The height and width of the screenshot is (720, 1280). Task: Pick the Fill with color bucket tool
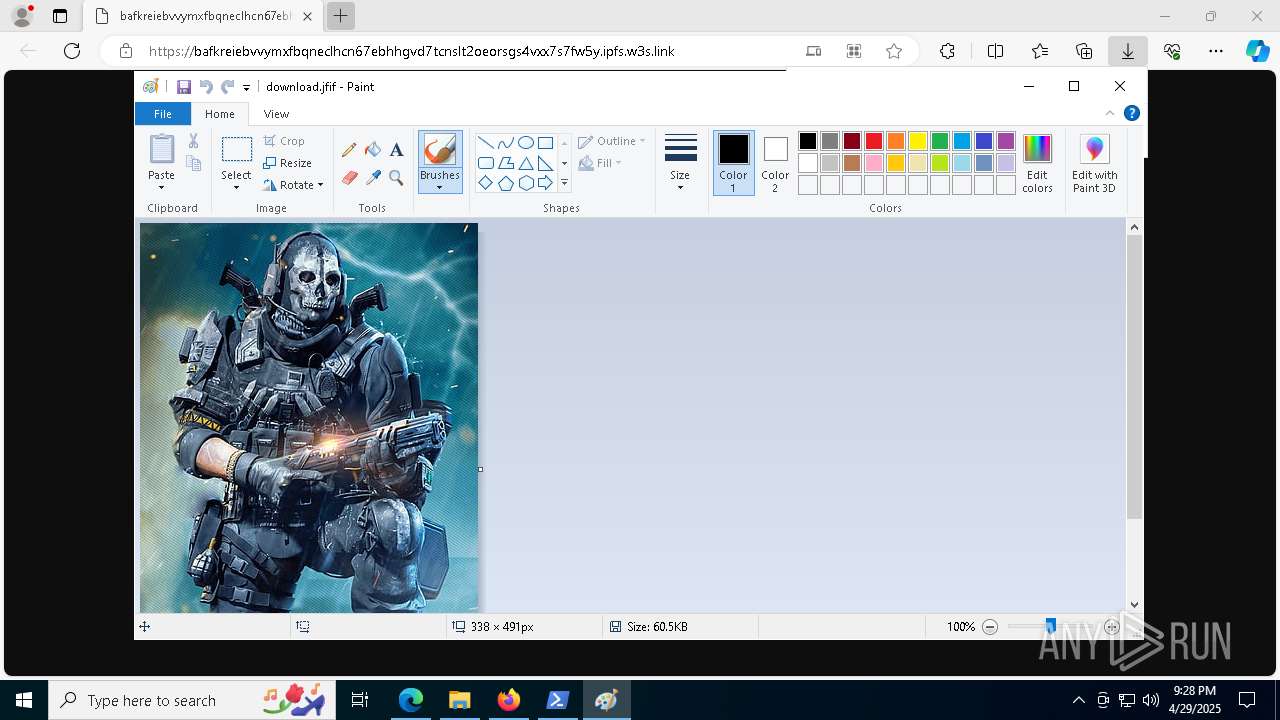(x=373, y=150)
